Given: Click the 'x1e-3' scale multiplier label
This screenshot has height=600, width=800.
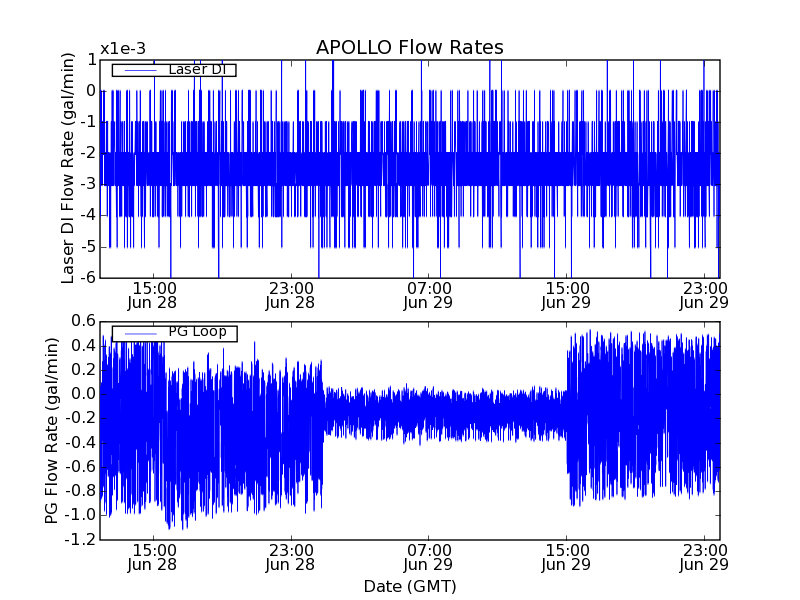Looking at the screenshot, I should coord(123,48).
